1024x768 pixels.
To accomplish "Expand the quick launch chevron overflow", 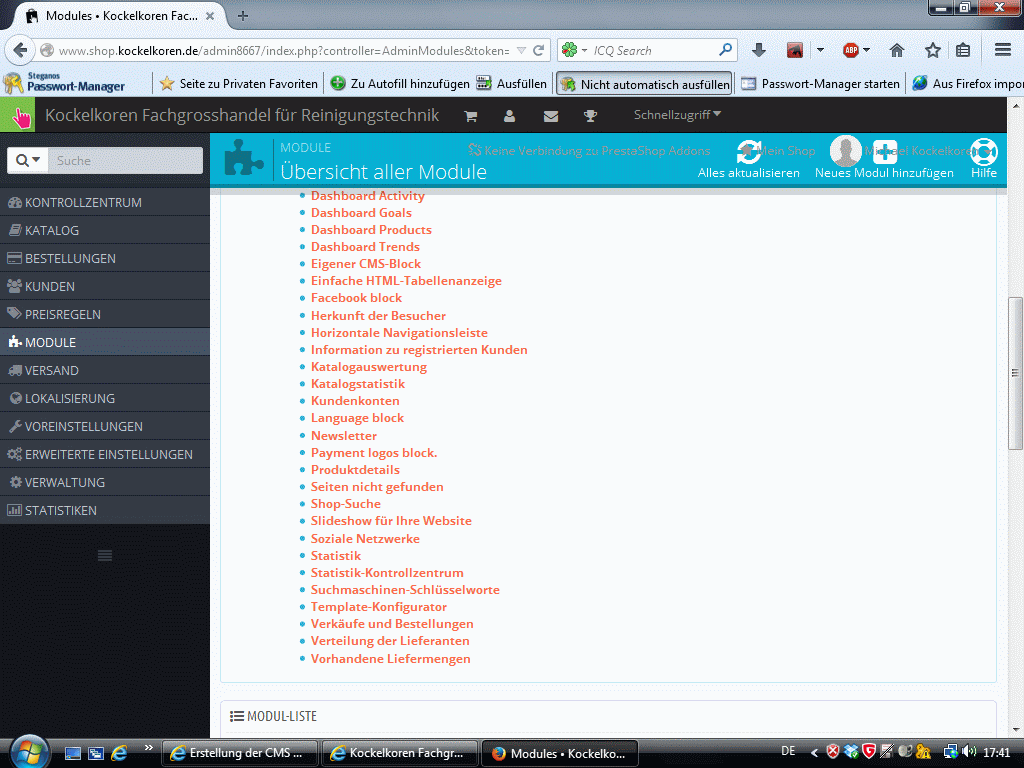I will [x=148, y=748].
